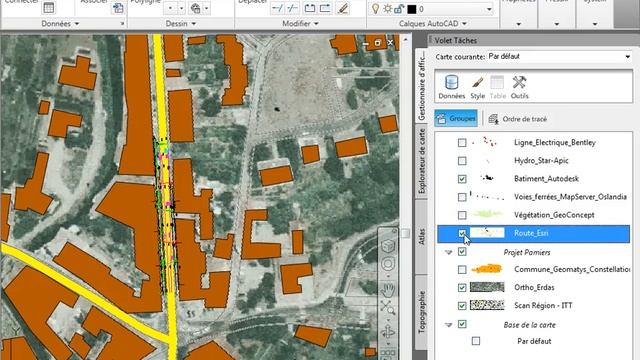Enable the Commune_Geomatys_Constellation checkbox
Image resolution: width=640 pixels, height=360 pixels.
point(462,269)
